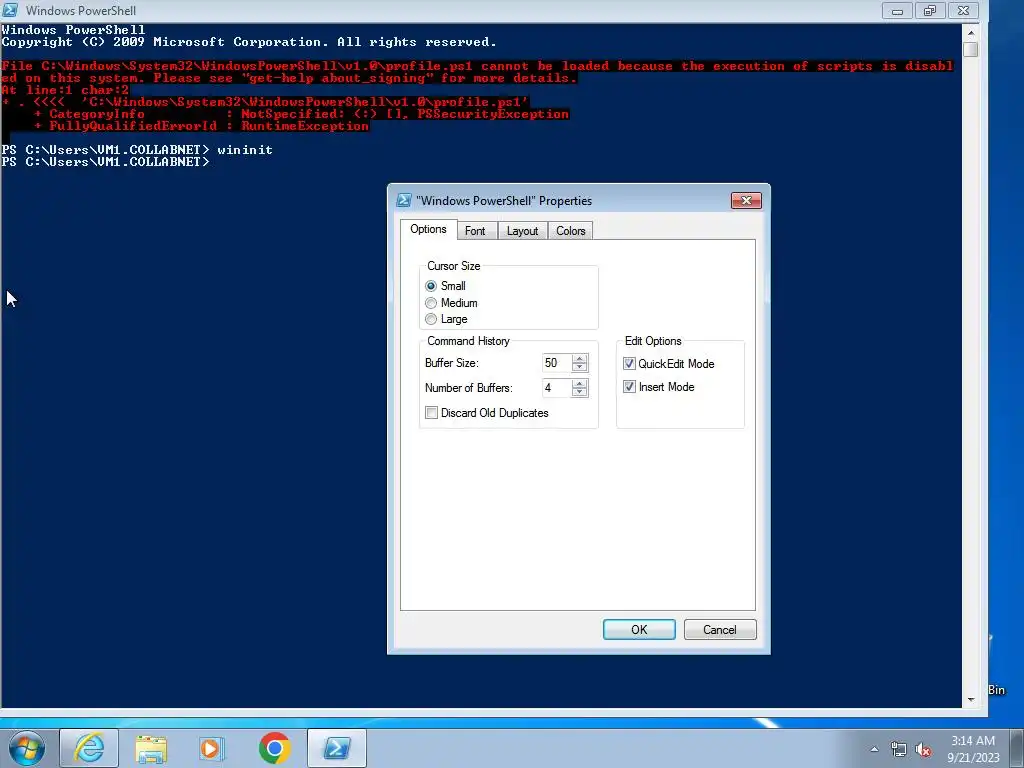This screenshot has width=1024, height=768.
Task: Close the Windows PowerShell window
Action: pos(963,10)
